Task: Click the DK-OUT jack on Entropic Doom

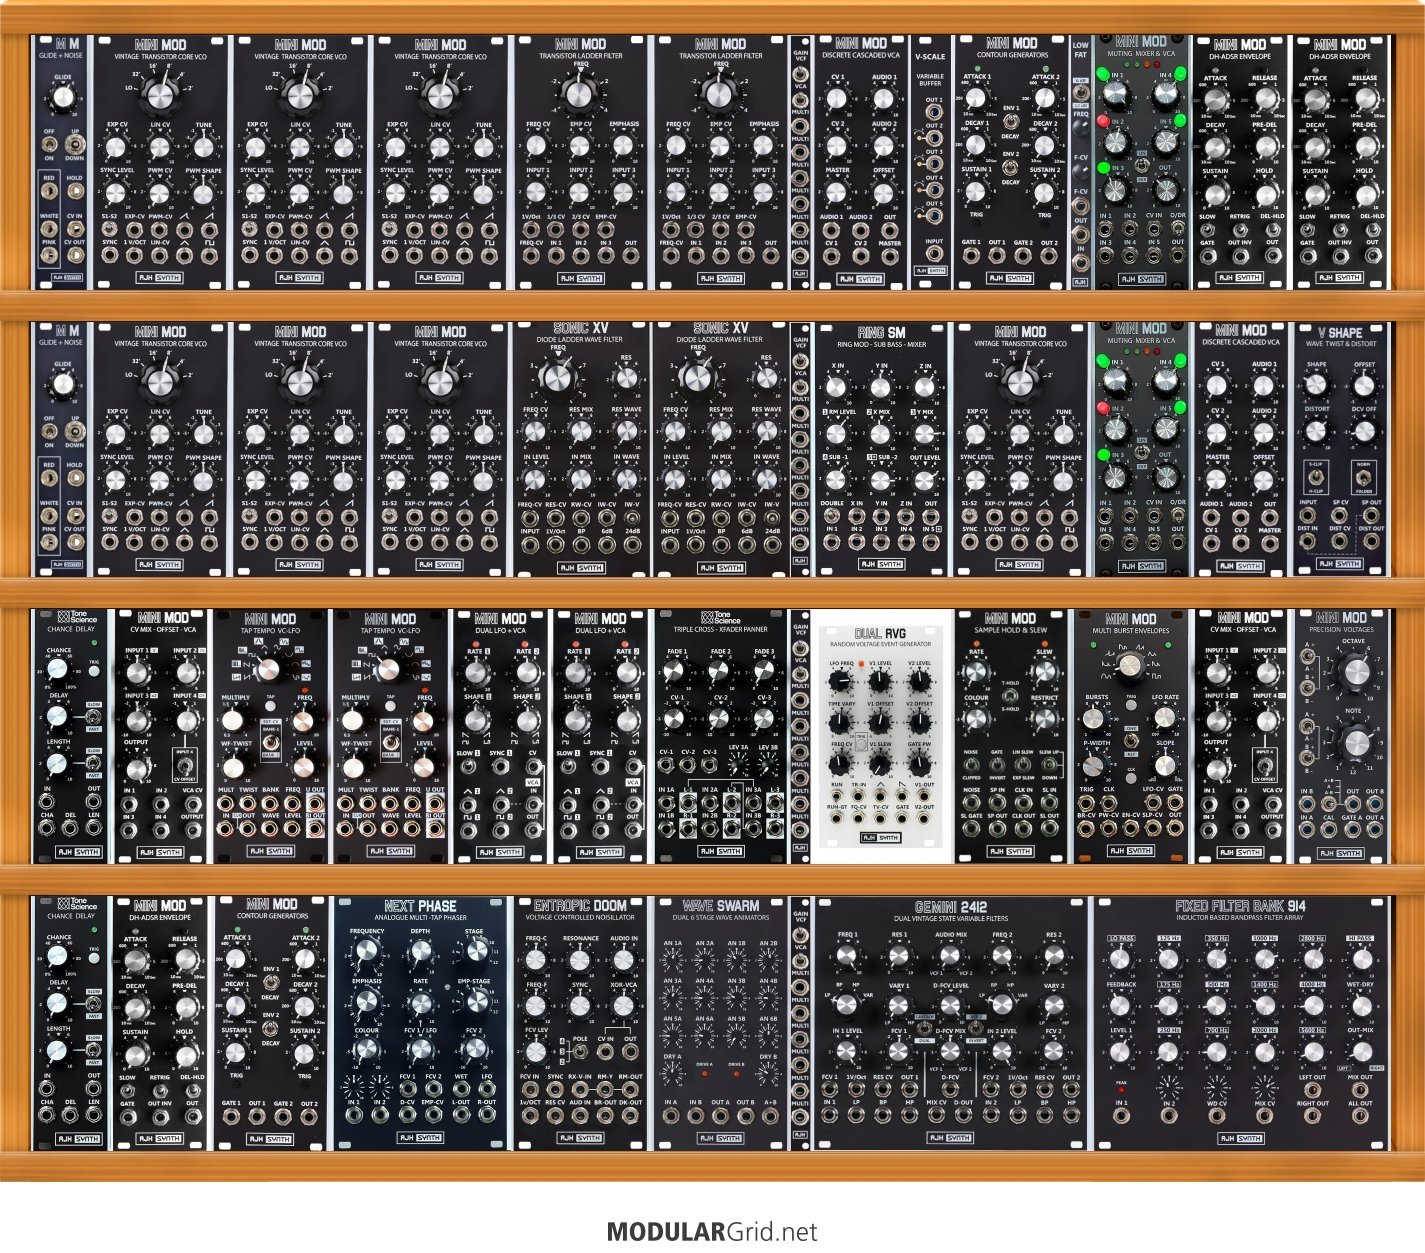Action: (631, 1114)
